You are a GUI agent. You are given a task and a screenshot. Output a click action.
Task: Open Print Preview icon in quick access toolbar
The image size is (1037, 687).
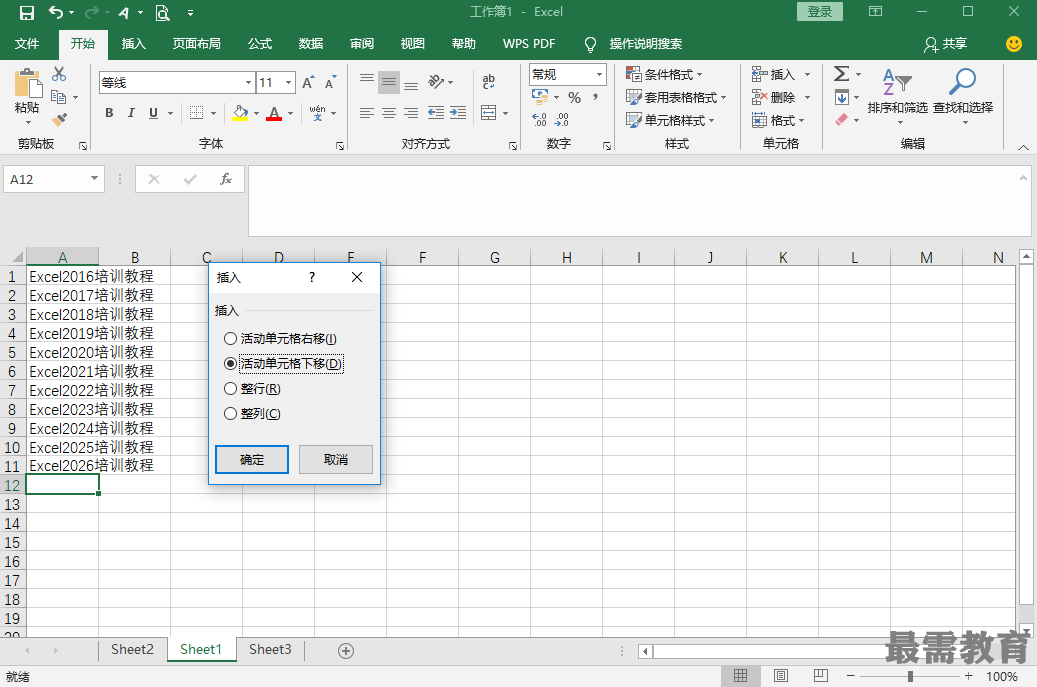coord(162,13)
